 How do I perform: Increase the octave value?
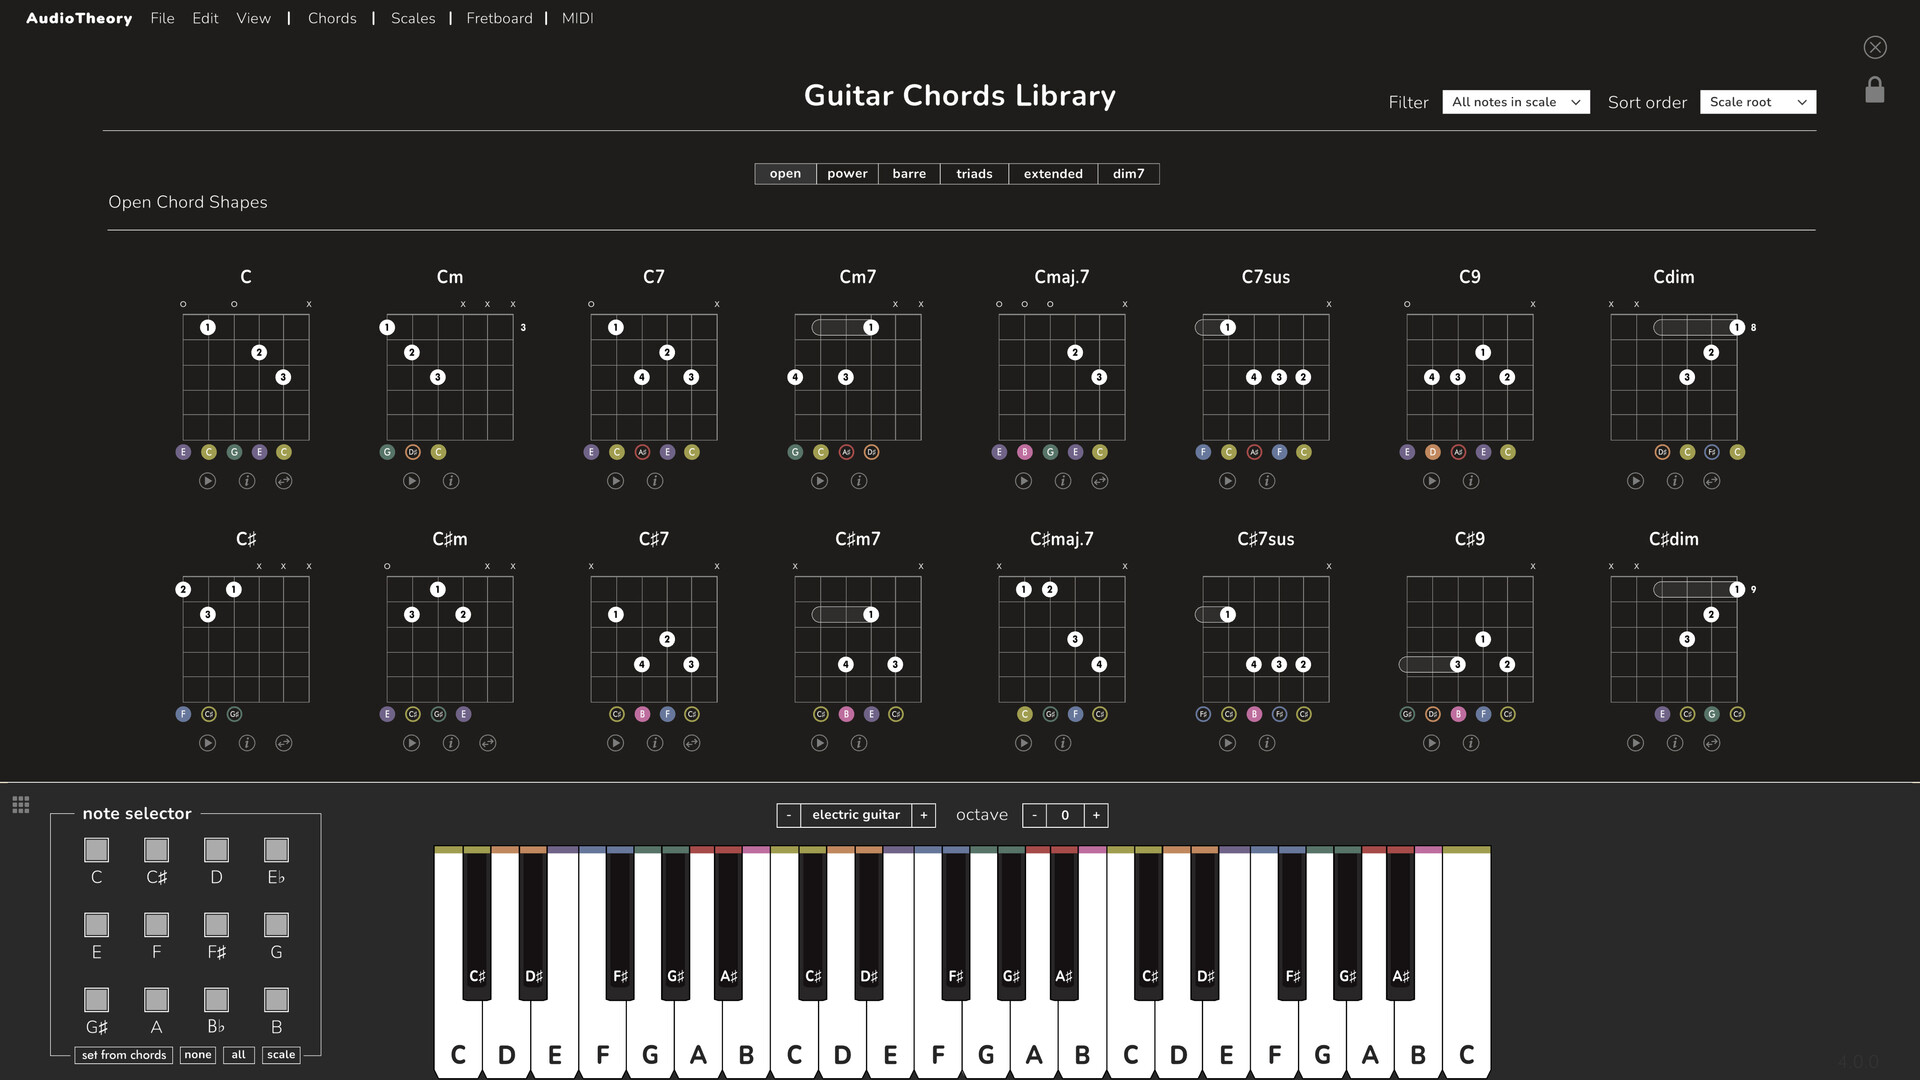(1096, 815)
